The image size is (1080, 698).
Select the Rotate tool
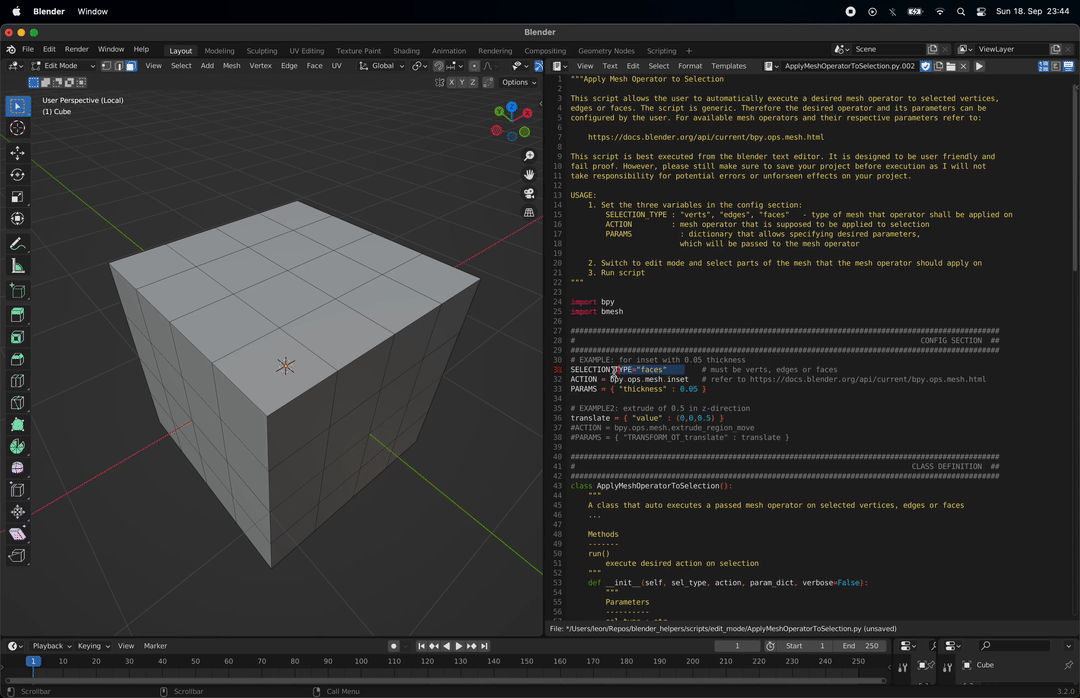tap(17, 175)
